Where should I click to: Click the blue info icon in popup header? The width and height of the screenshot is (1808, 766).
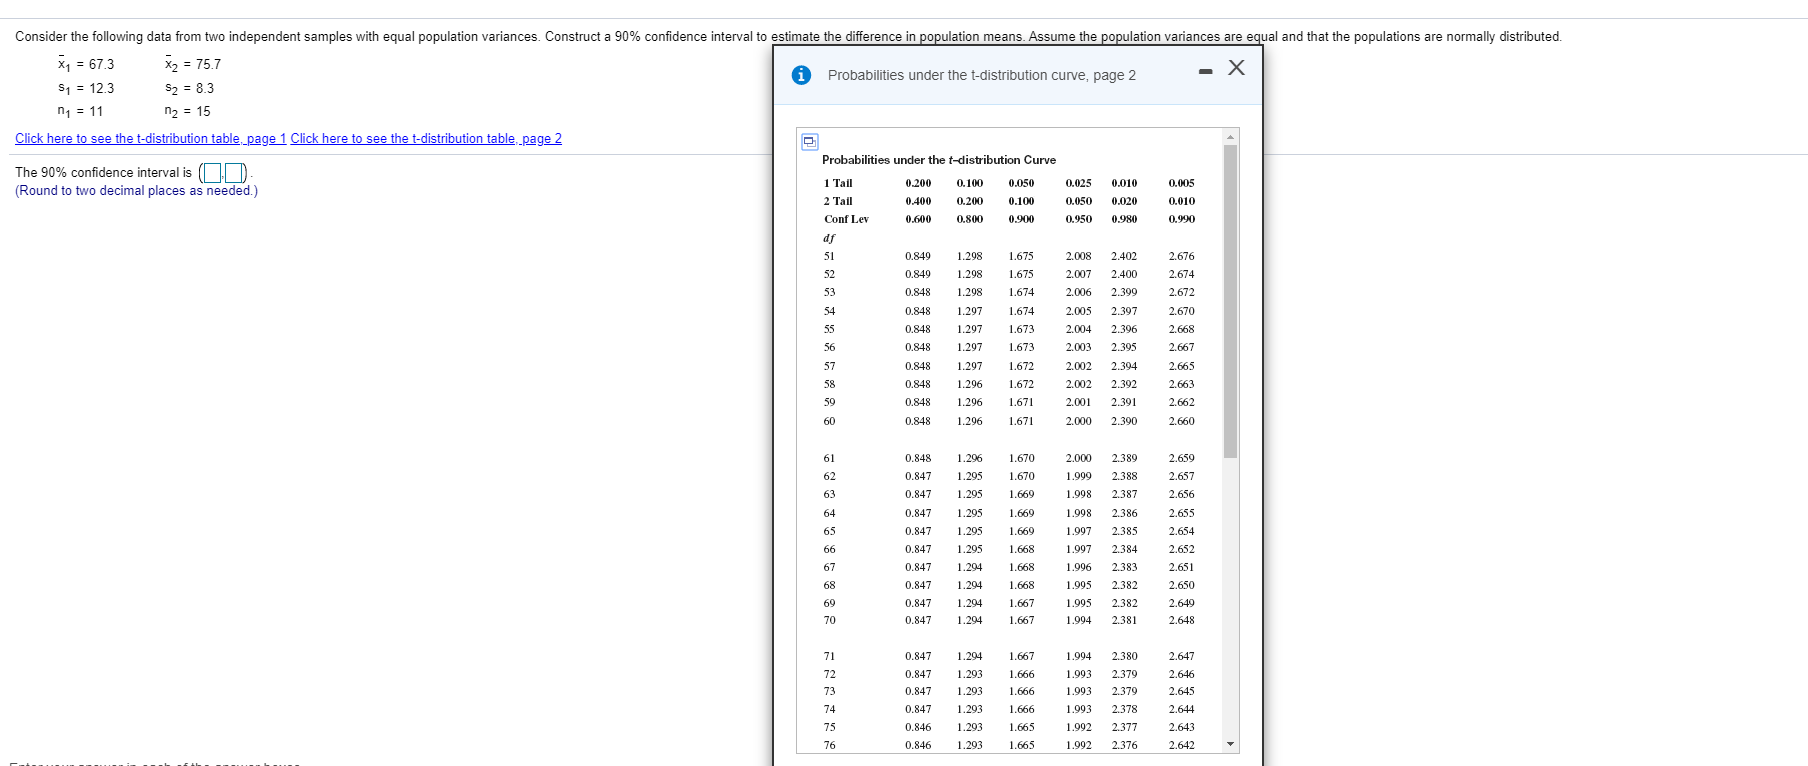[801, 75]
